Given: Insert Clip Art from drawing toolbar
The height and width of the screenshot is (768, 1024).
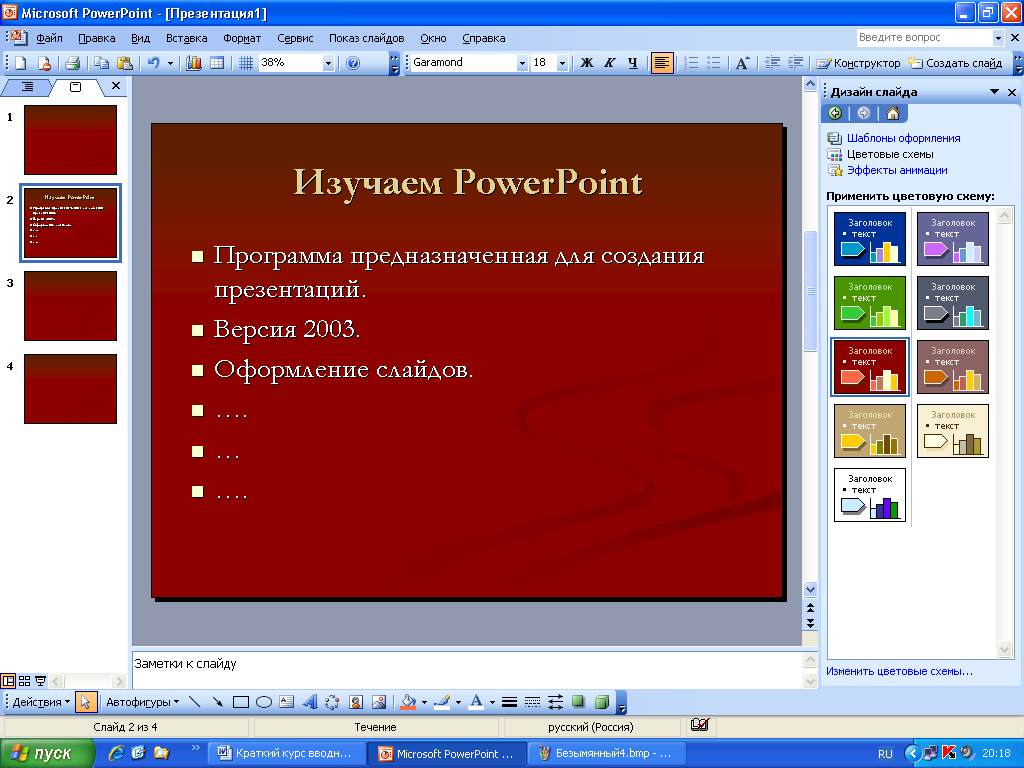Looking at the screenshot, I should pos(356,702).
